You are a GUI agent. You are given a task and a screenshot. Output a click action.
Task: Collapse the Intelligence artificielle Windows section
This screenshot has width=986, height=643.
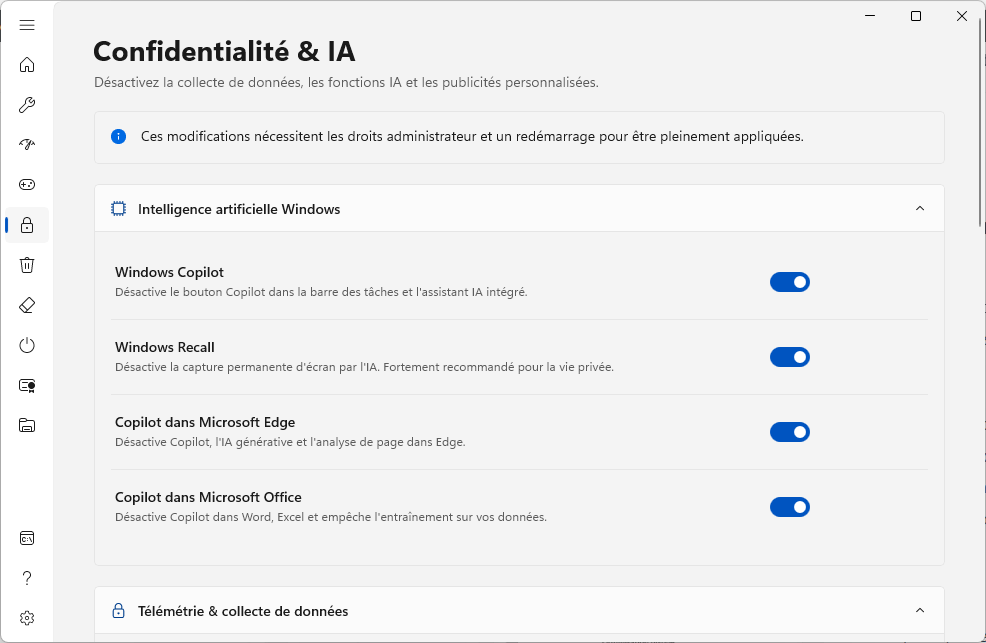pyautogui.click(x=919, y=208)
